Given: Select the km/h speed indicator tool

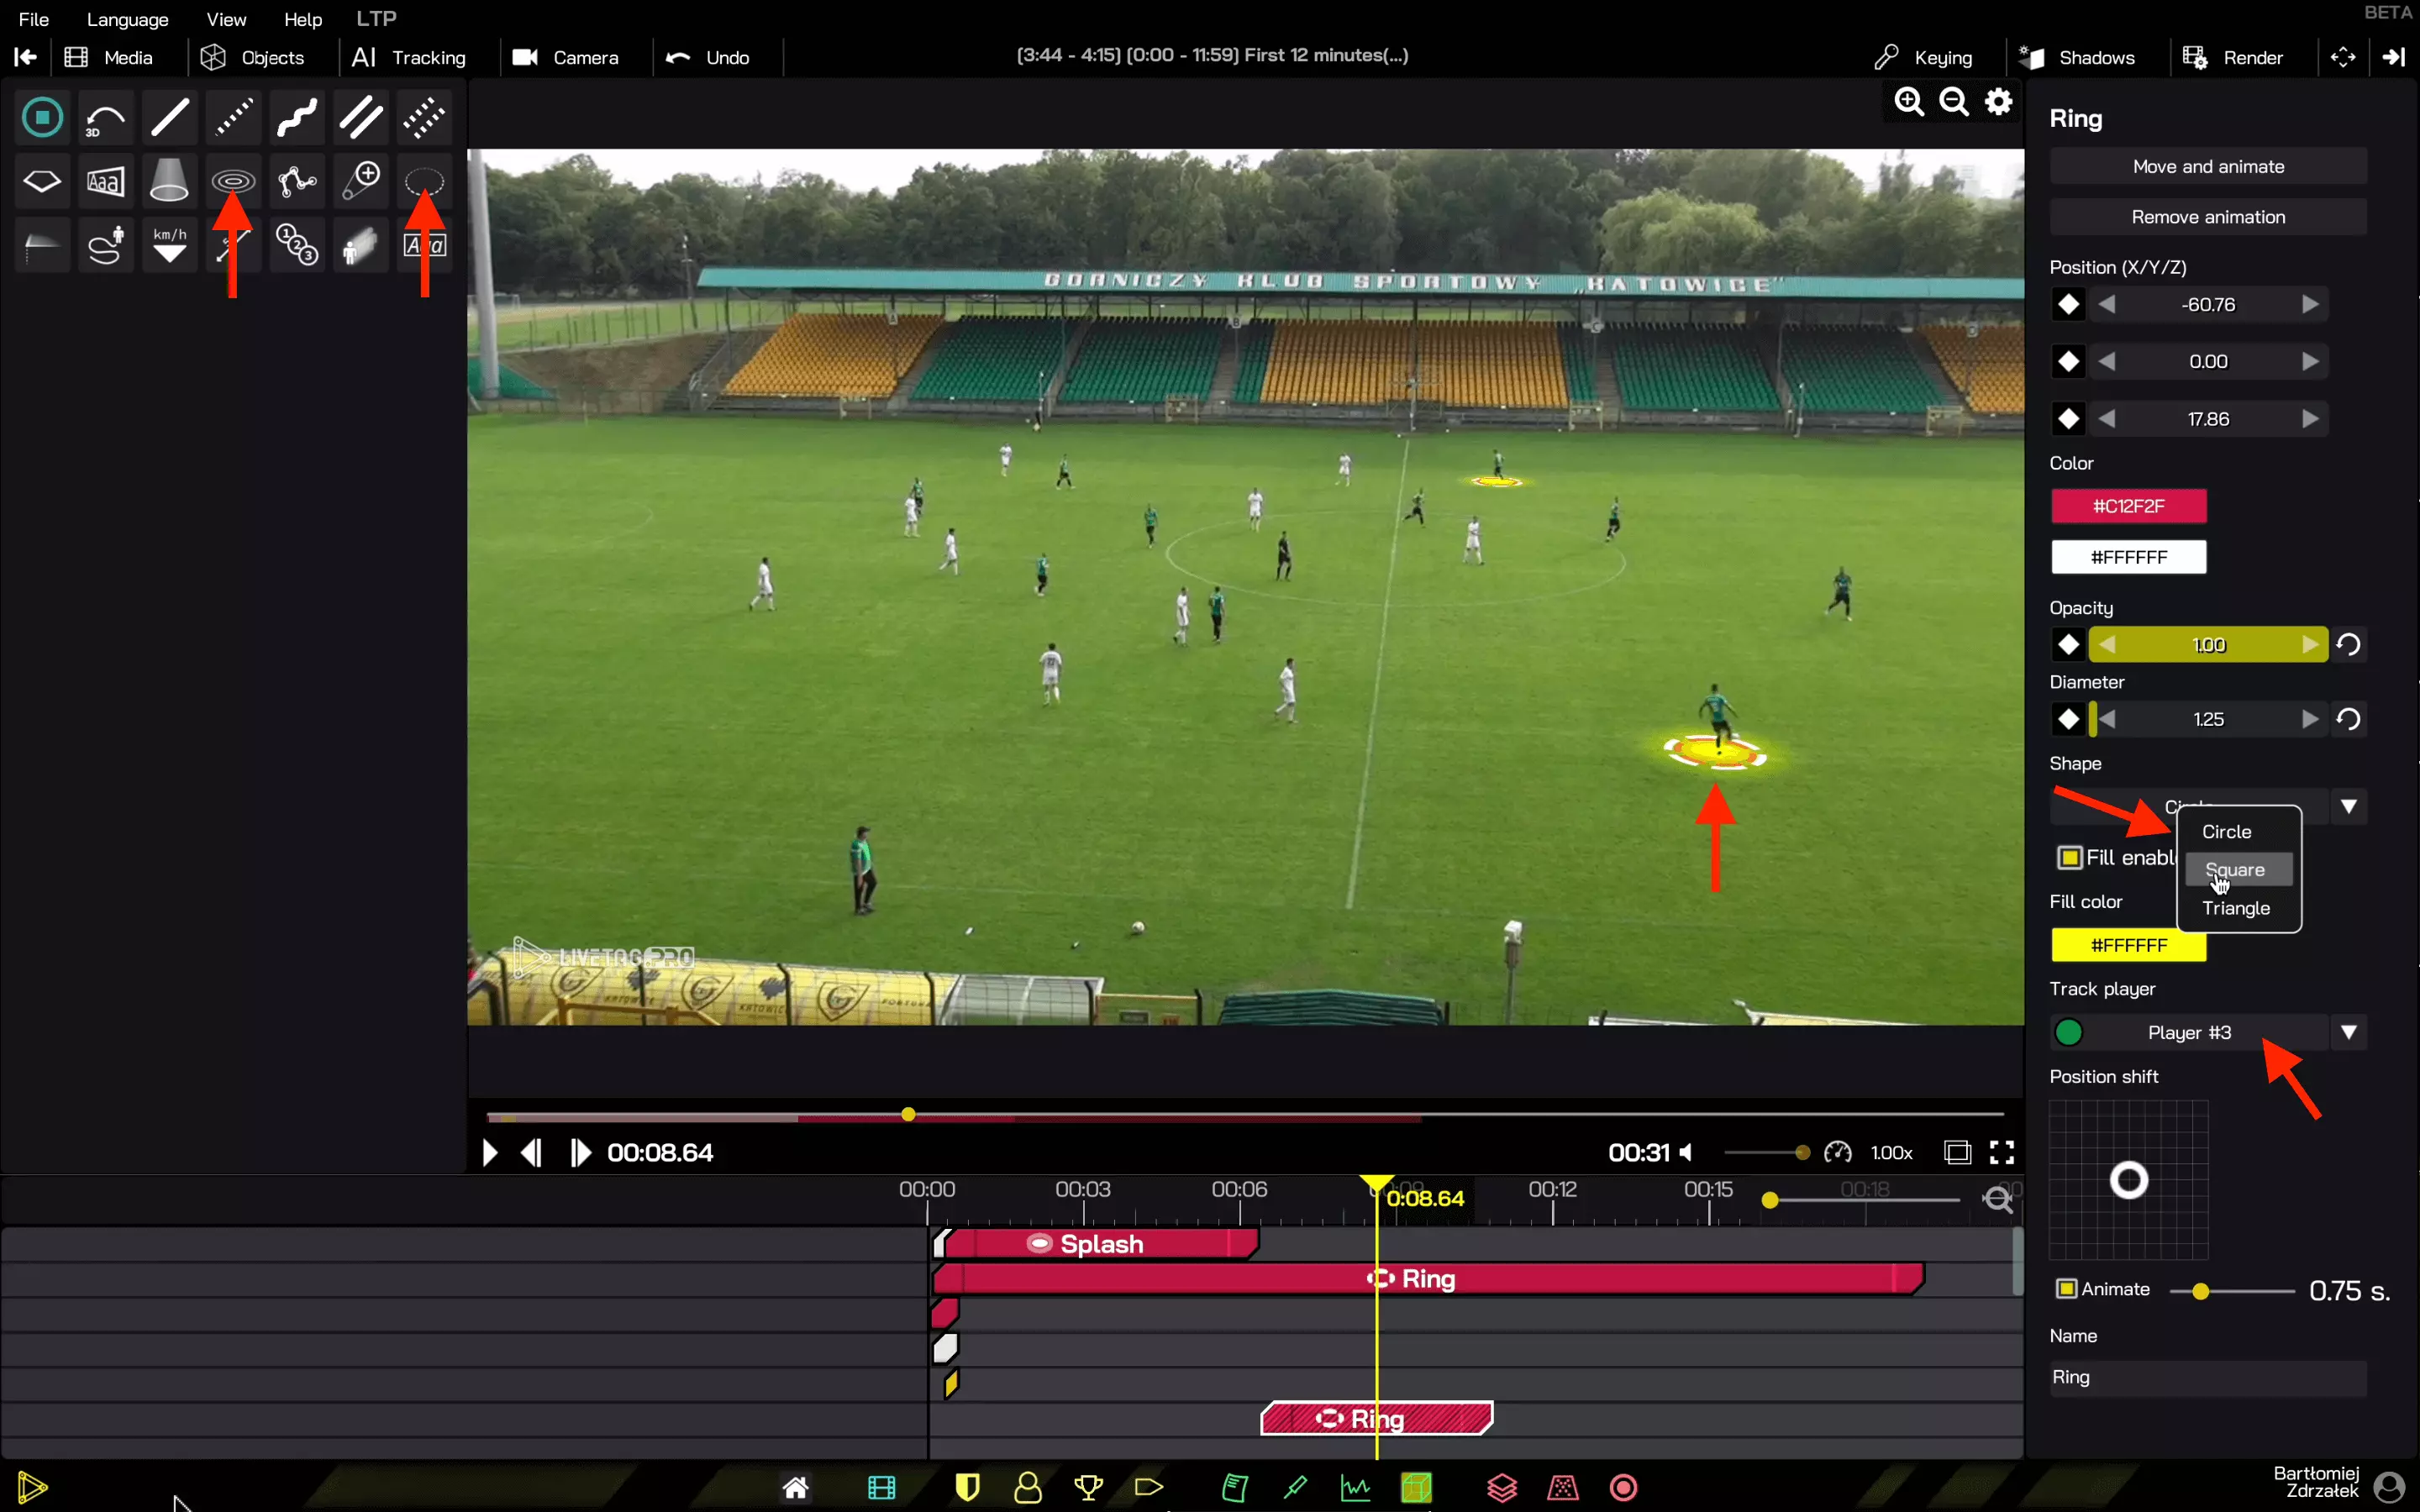Looking at the screenshot, I should tap(169, 245).
